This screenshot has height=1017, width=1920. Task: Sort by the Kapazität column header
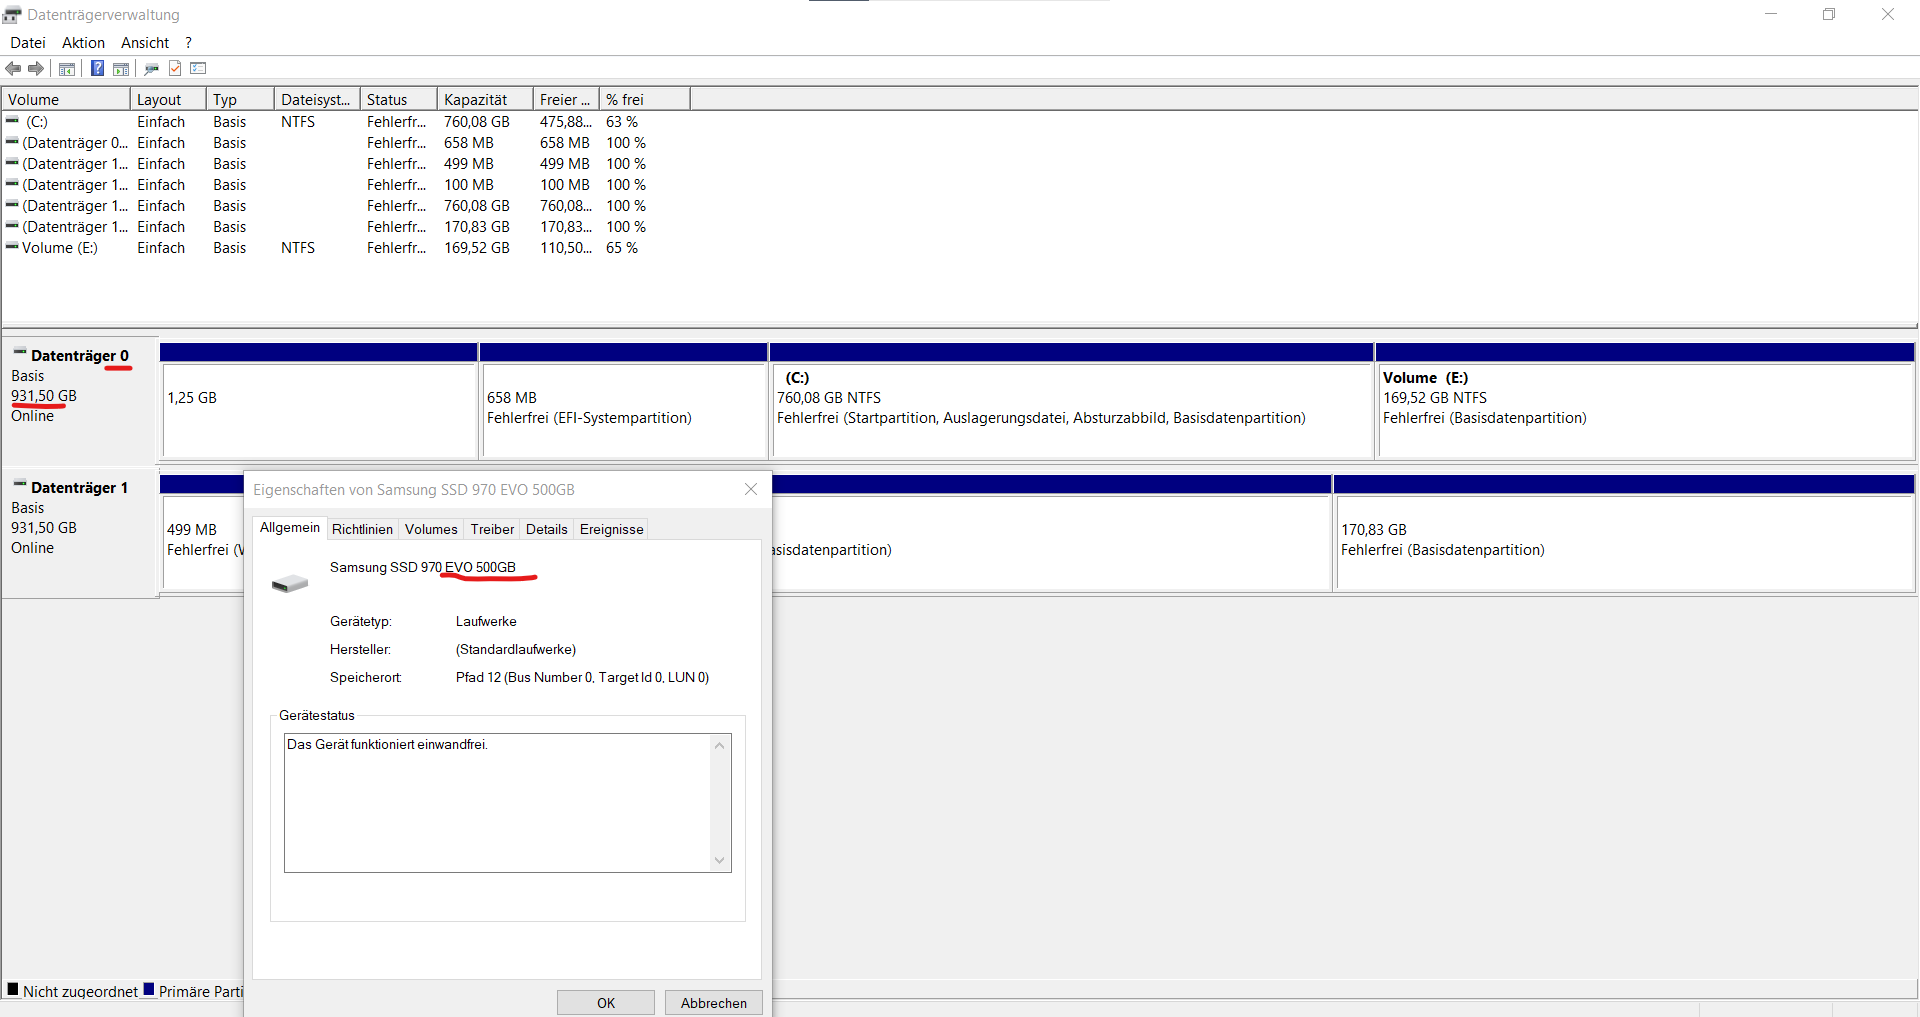point(485,99)
